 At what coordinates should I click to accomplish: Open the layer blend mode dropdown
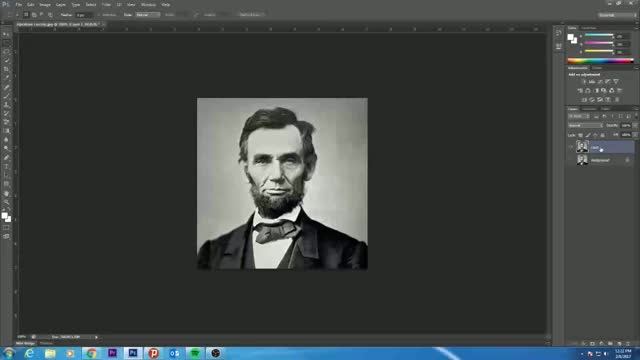click(x=584, y=126)
